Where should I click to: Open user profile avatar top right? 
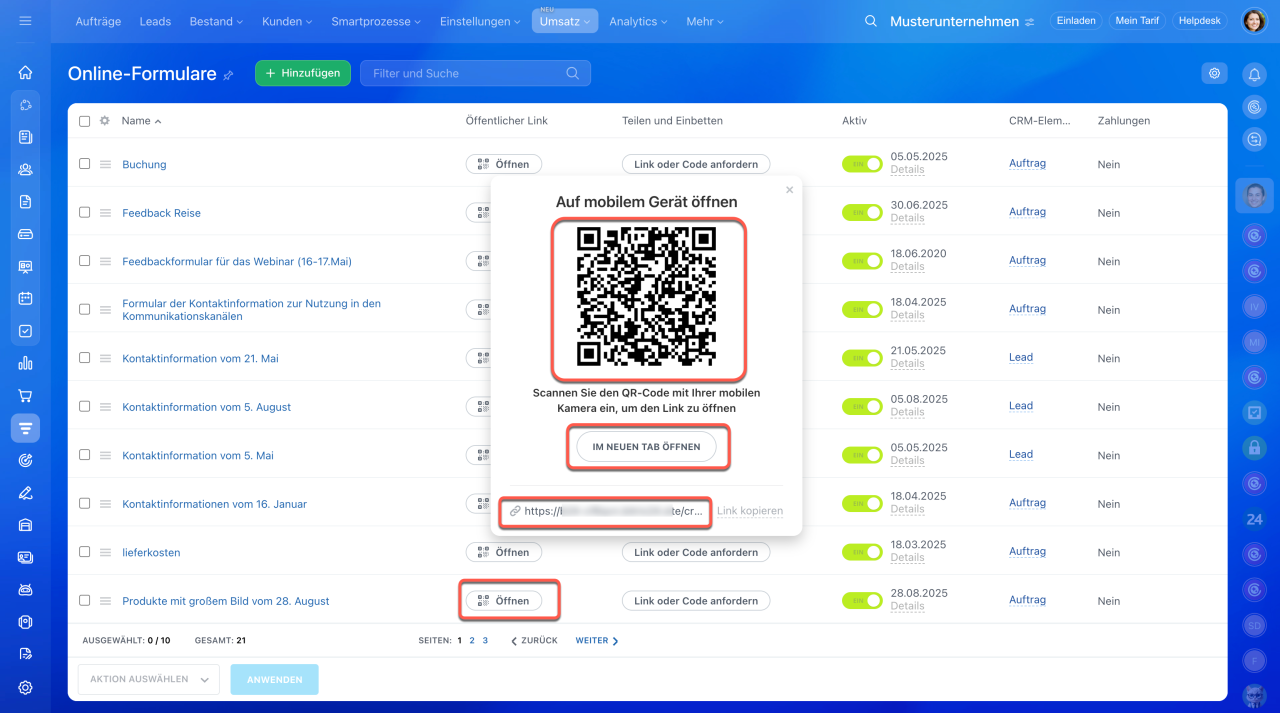[1254, 21]
